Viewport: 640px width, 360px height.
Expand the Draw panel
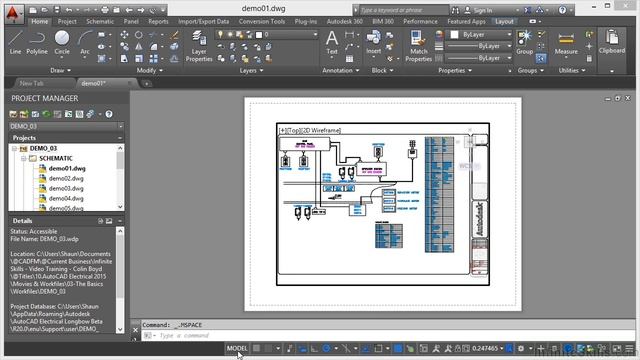(x=60, y=70)
